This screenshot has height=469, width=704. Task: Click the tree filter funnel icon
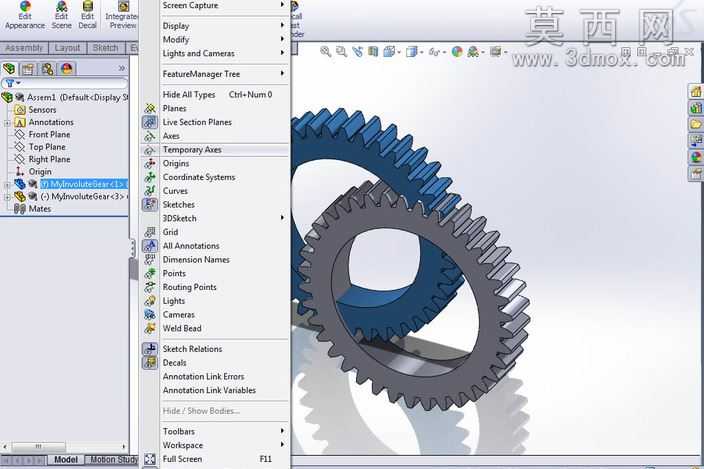coord(10,83)
